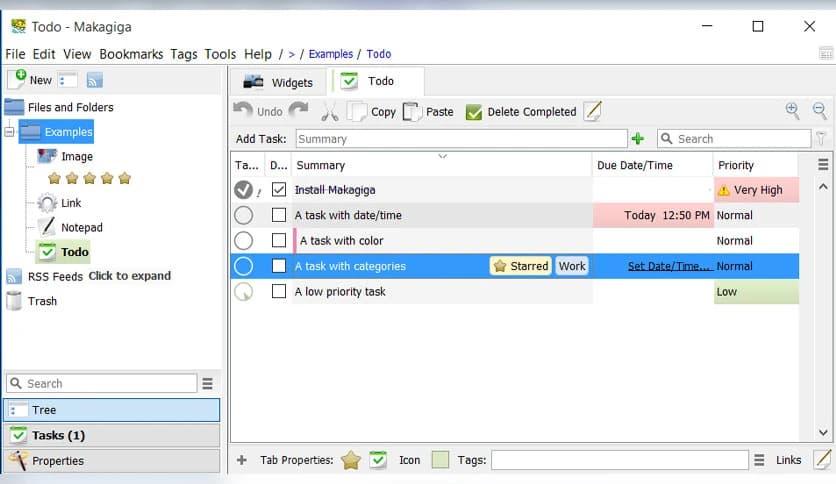Viewport: 836px width, 484px height.
Task: Open the column options hamburger menu
Action: [823, 165]
